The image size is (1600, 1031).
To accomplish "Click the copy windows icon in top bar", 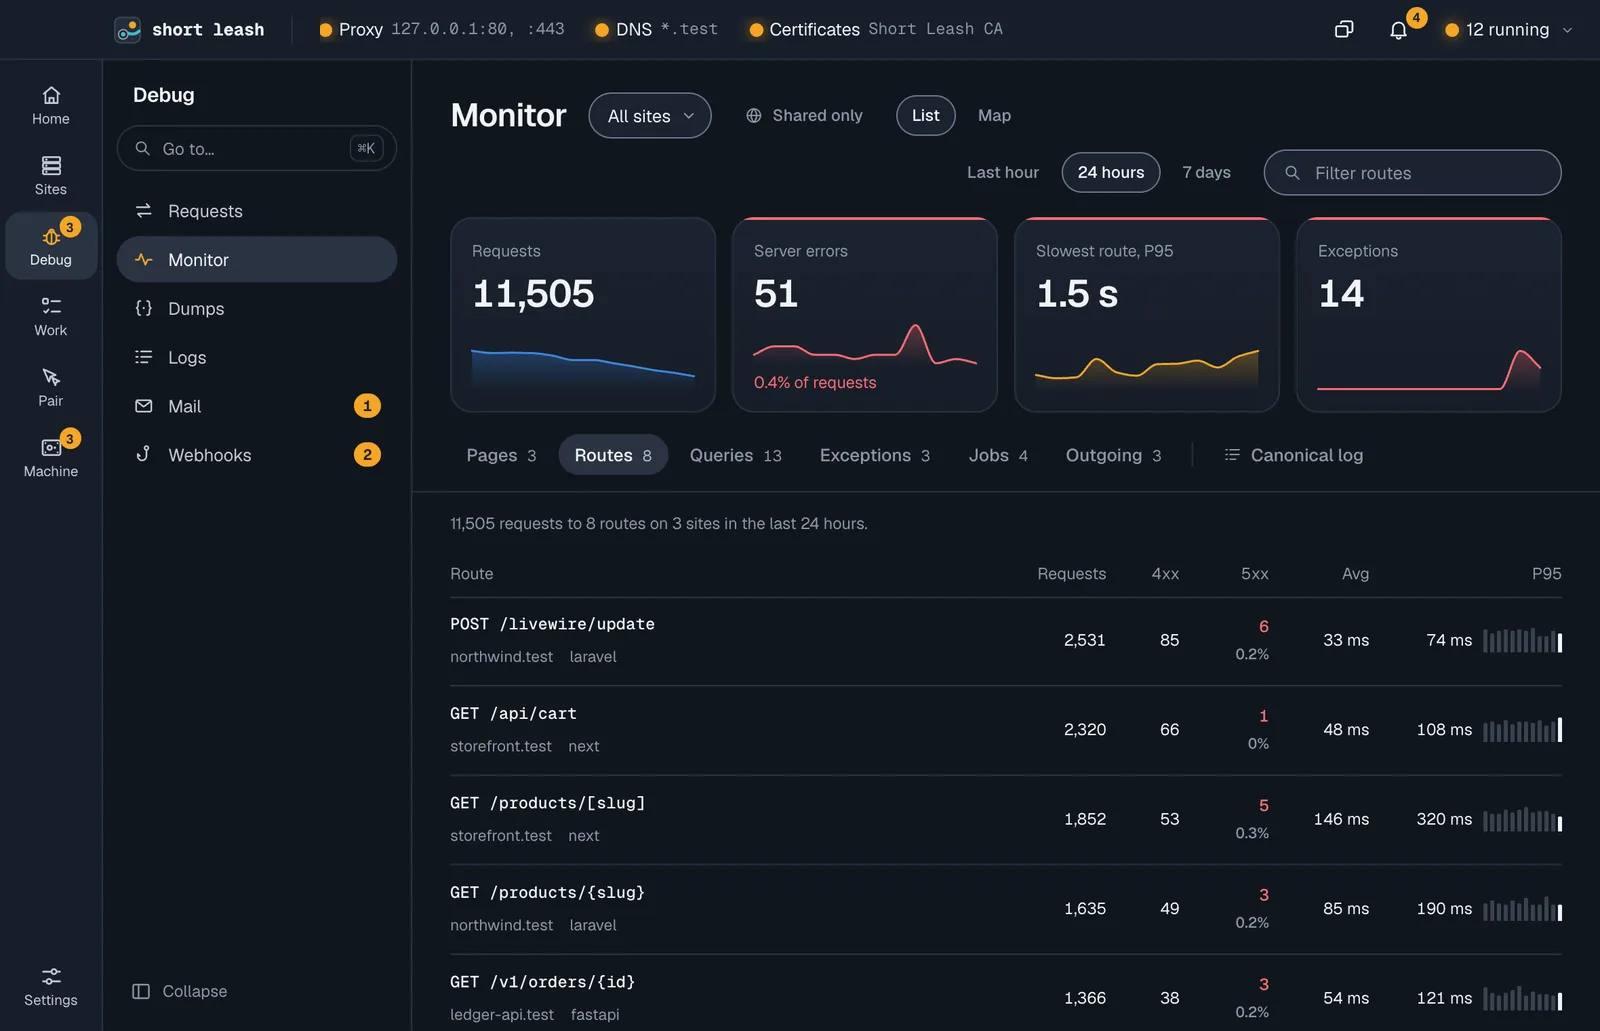I will pos(1344,29).
